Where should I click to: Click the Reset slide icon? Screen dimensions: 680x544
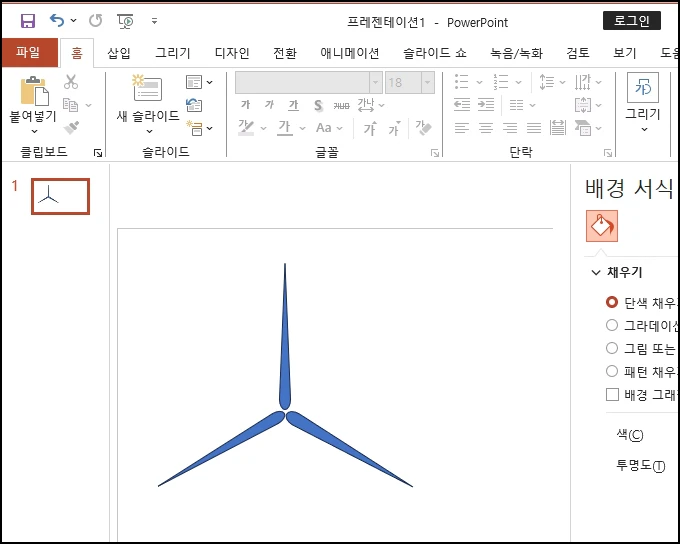point(194,105)
